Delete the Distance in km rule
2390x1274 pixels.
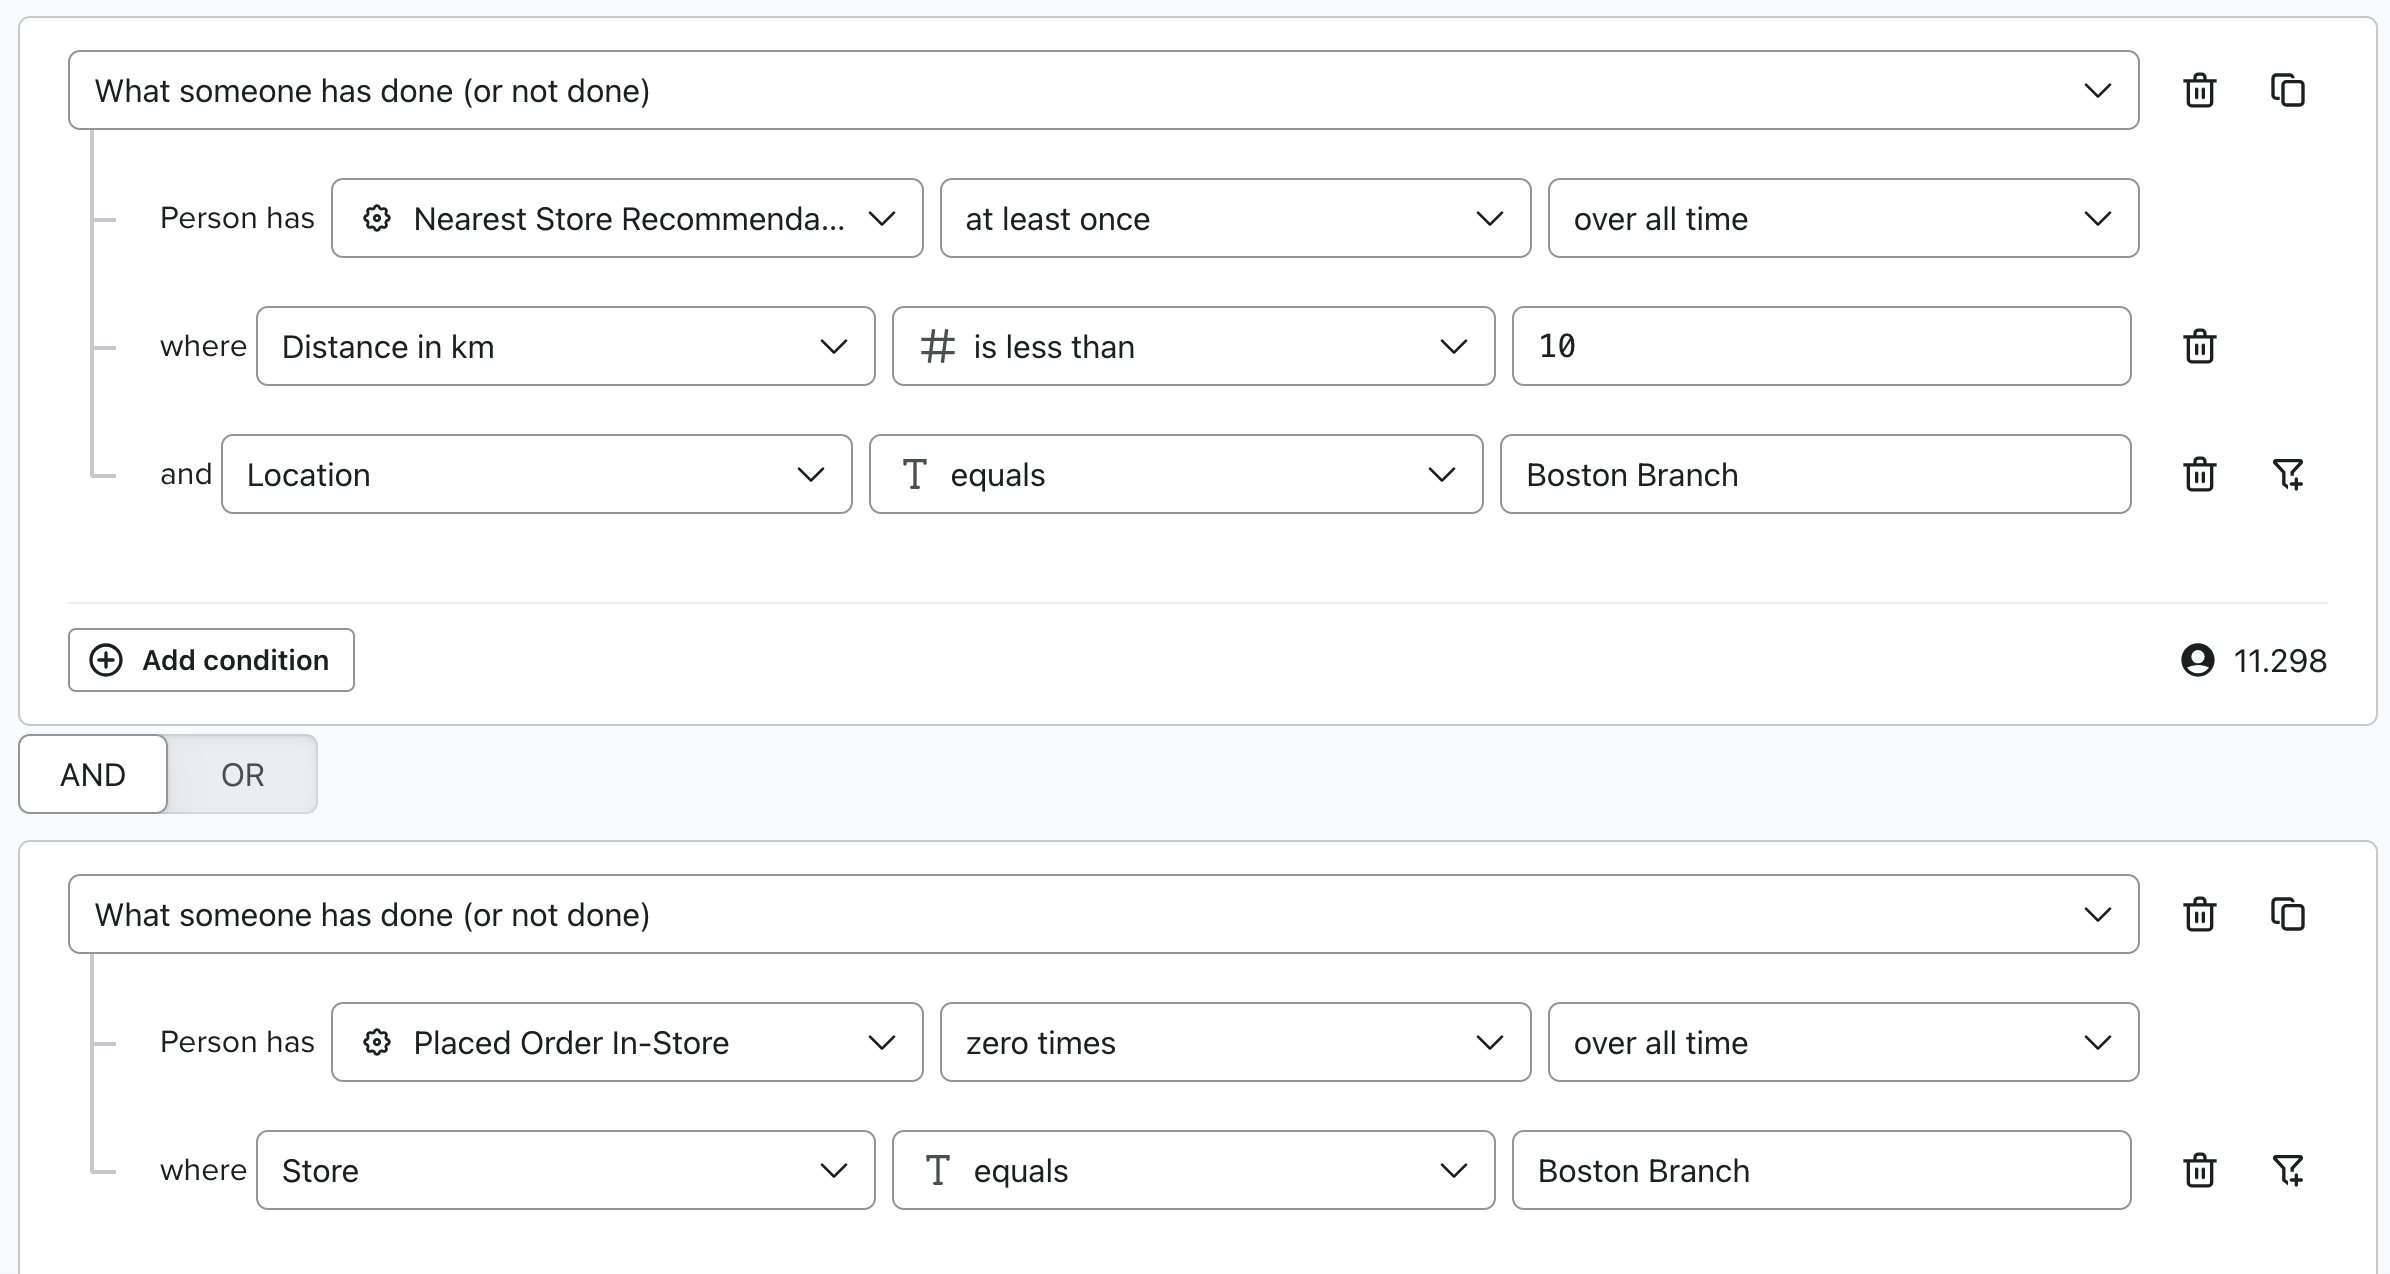coord(2199,346)
